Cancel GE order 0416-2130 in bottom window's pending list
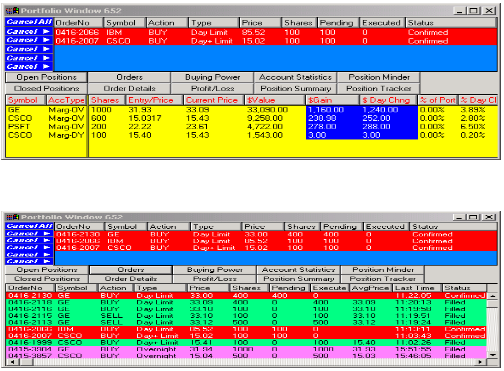This screenshot has width=504, height=371. click(x=30, y=233)
